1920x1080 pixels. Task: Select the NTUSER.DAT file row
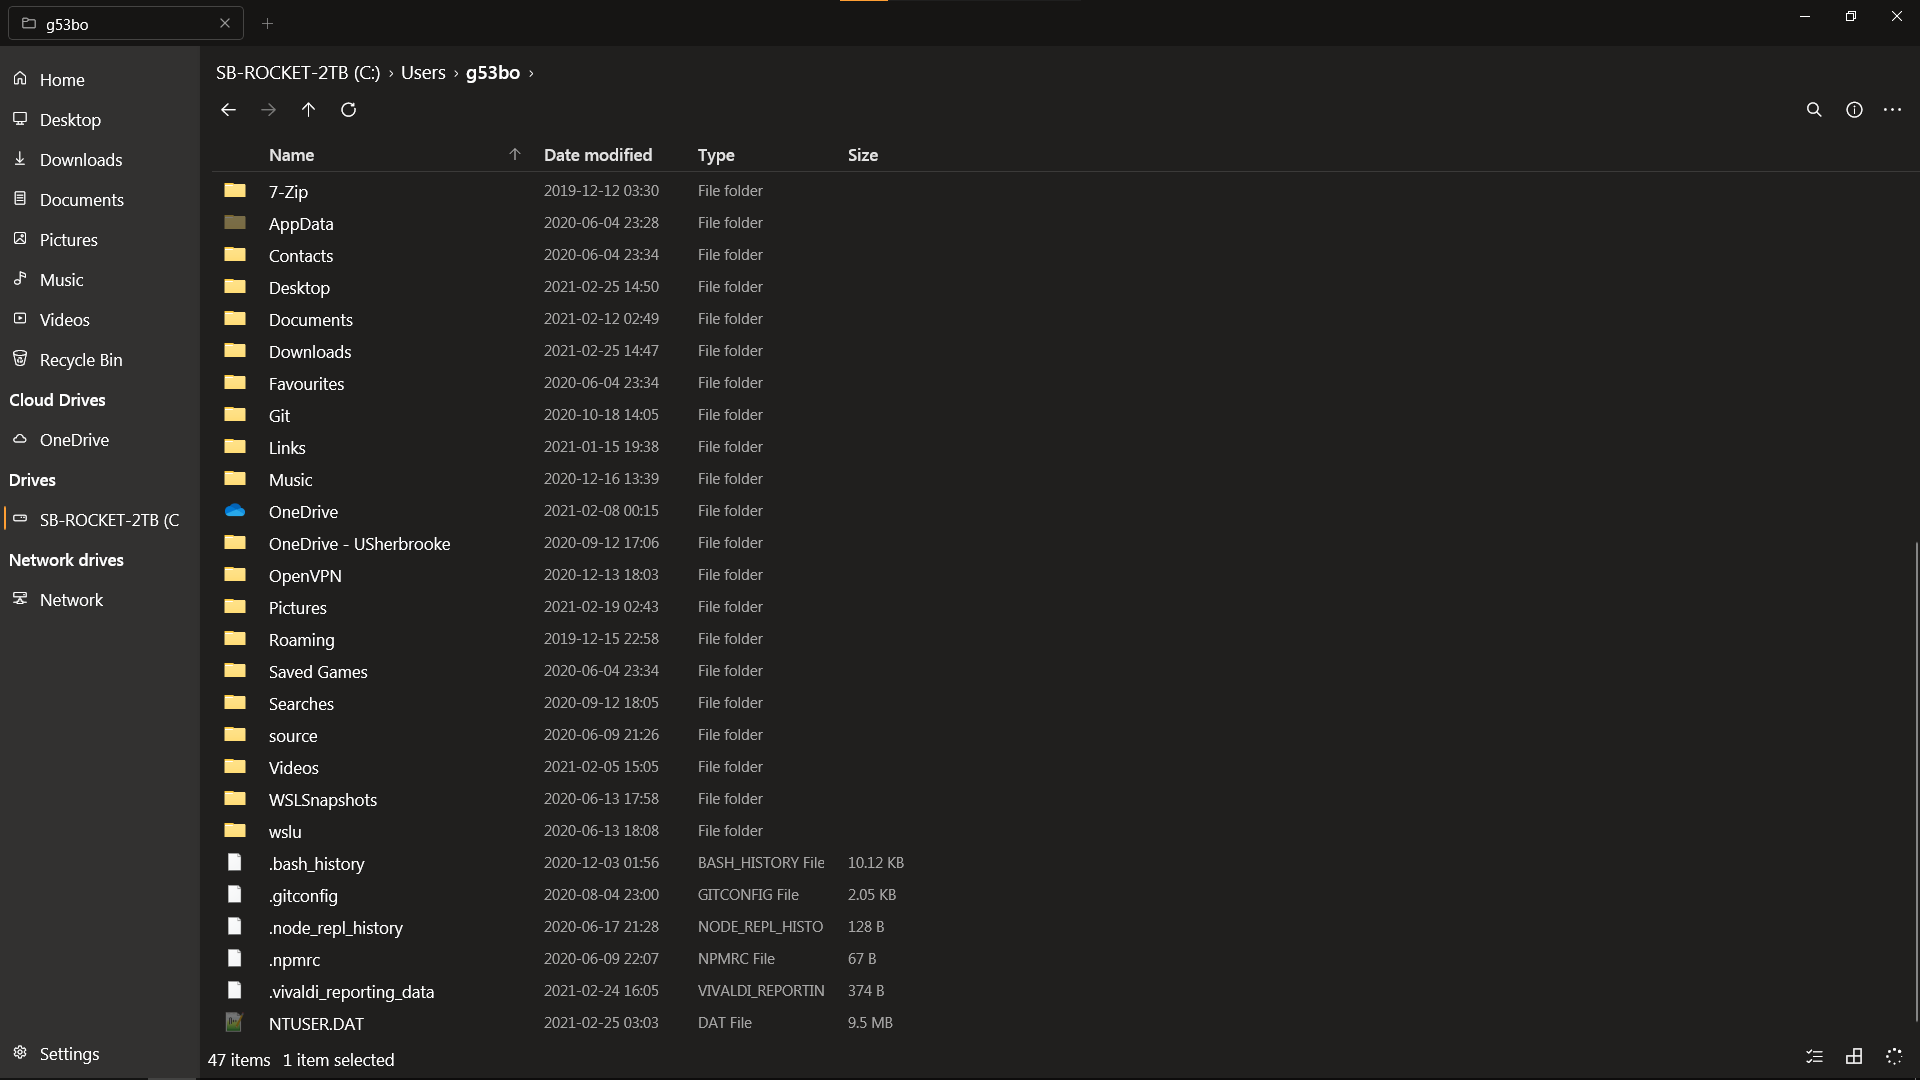pos(316,1023)
